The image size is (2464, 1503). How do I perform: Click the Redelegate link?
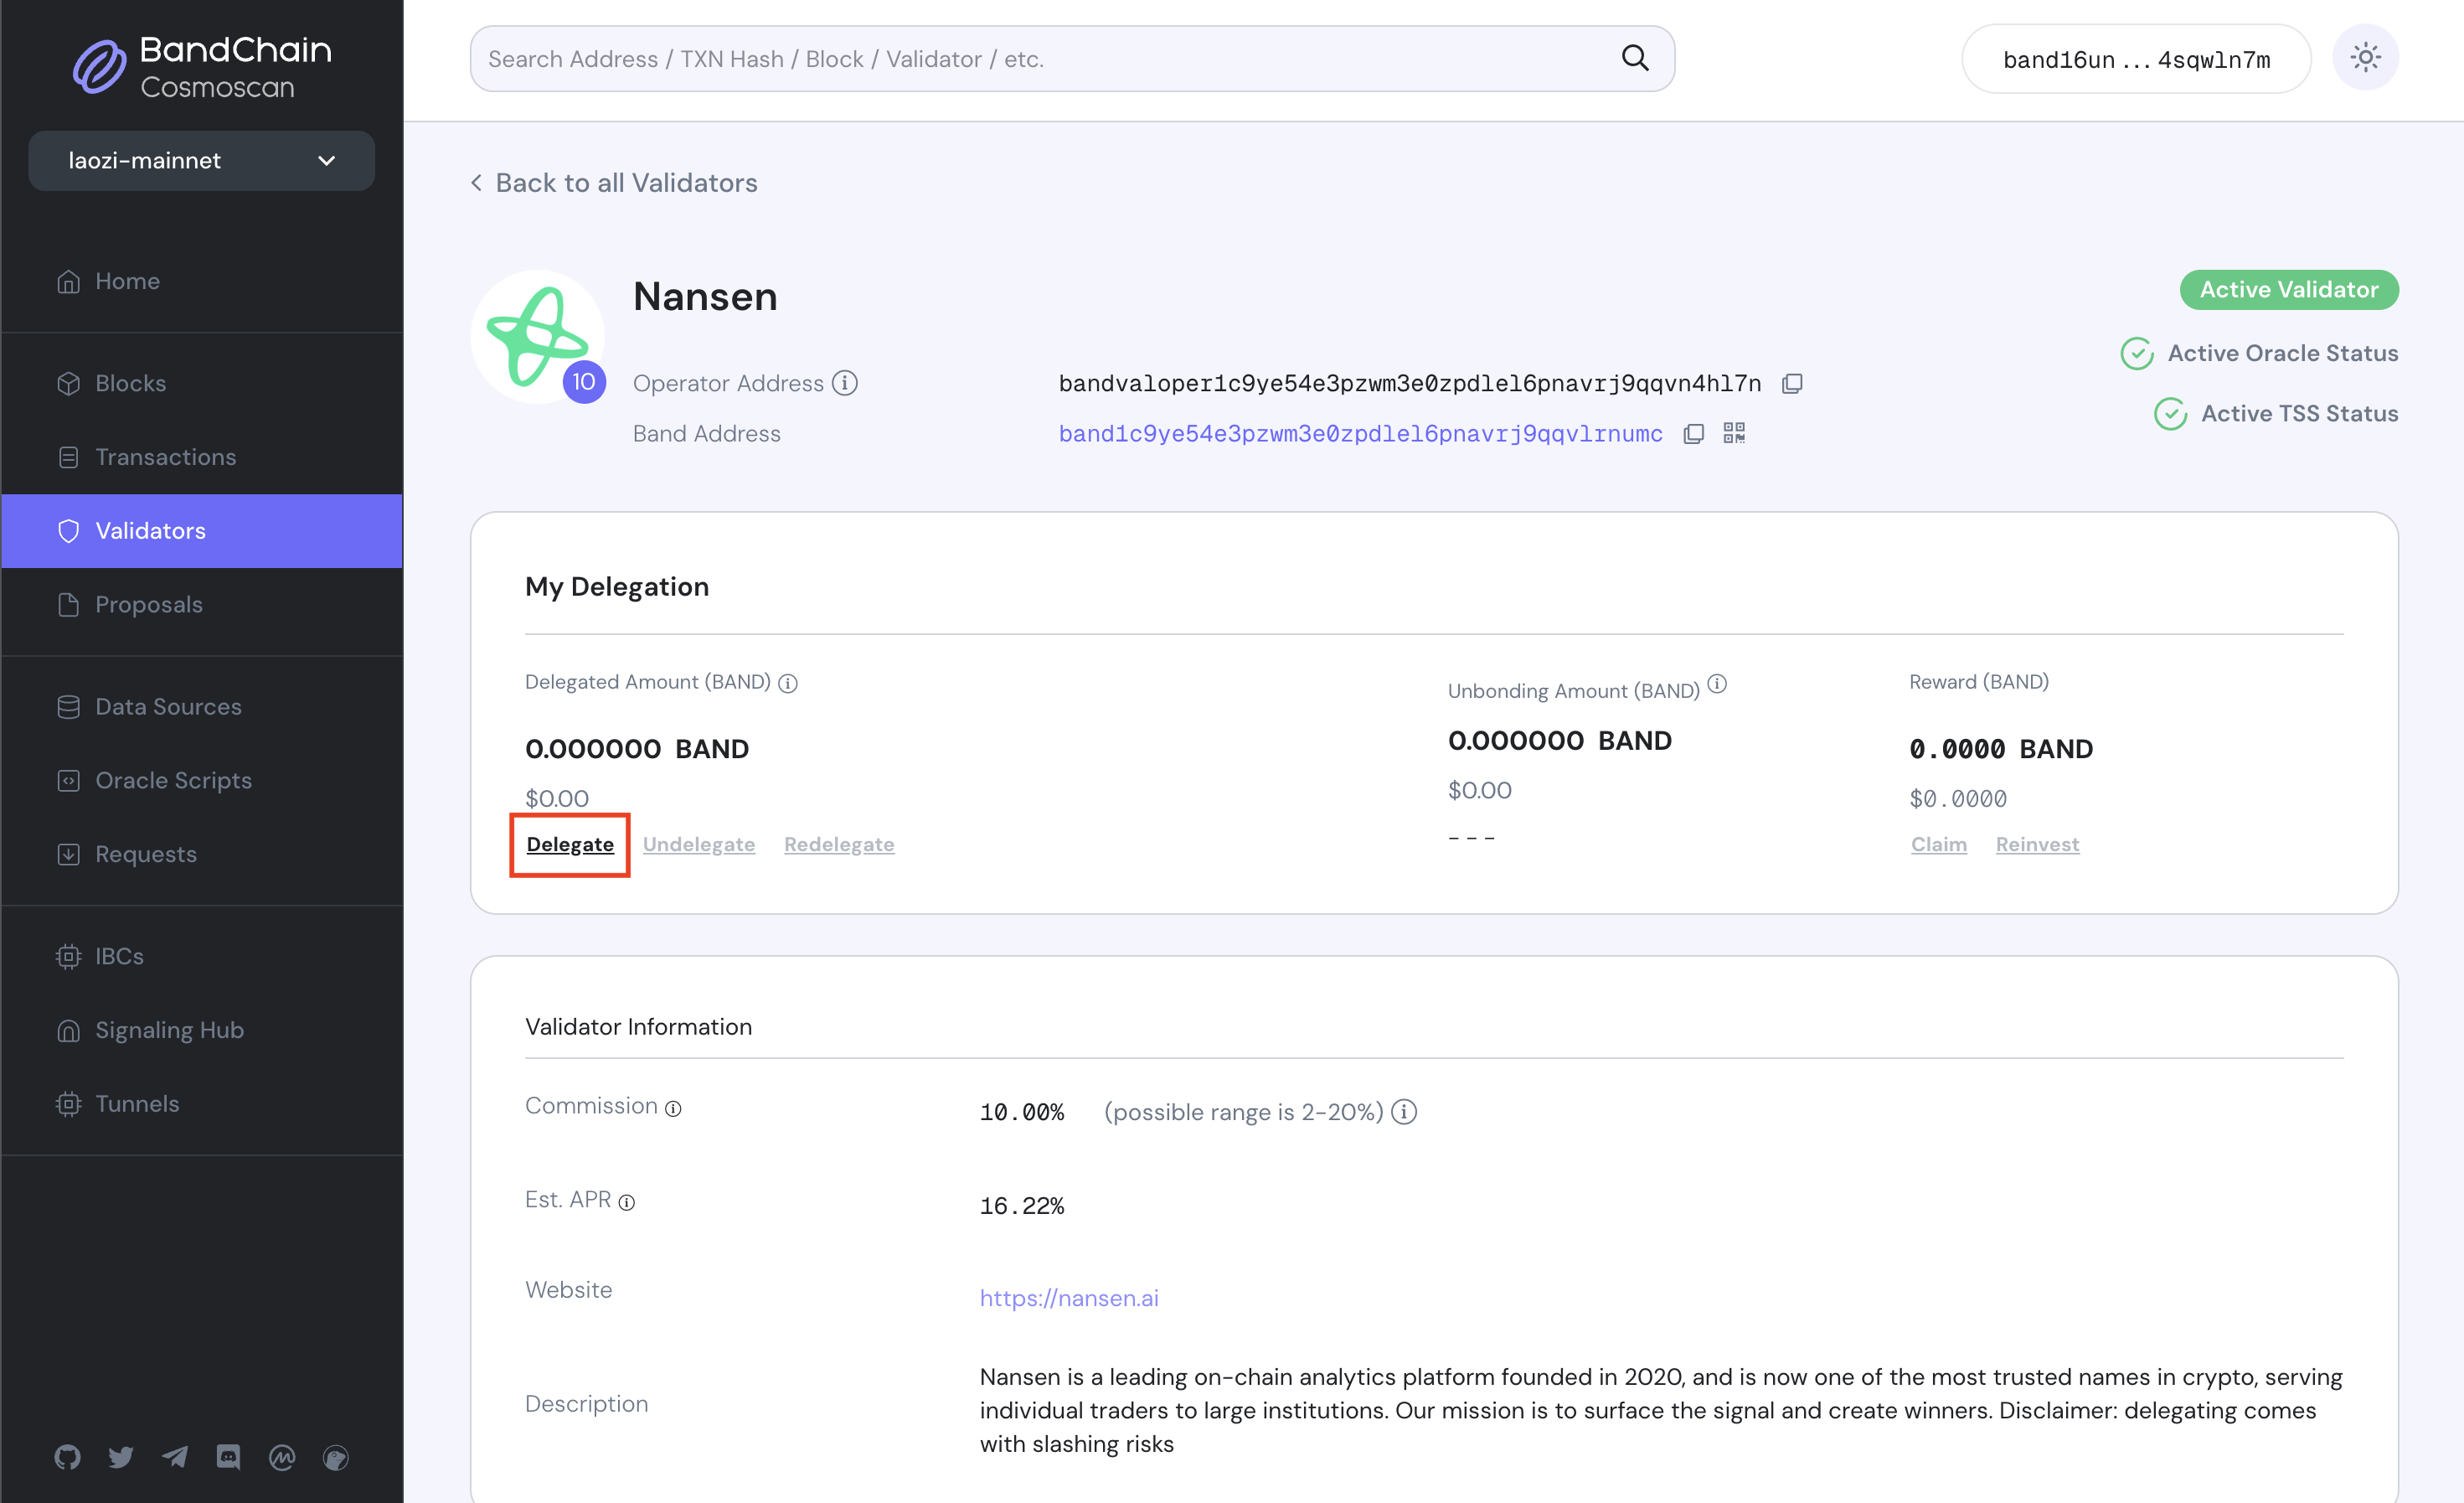839,844
